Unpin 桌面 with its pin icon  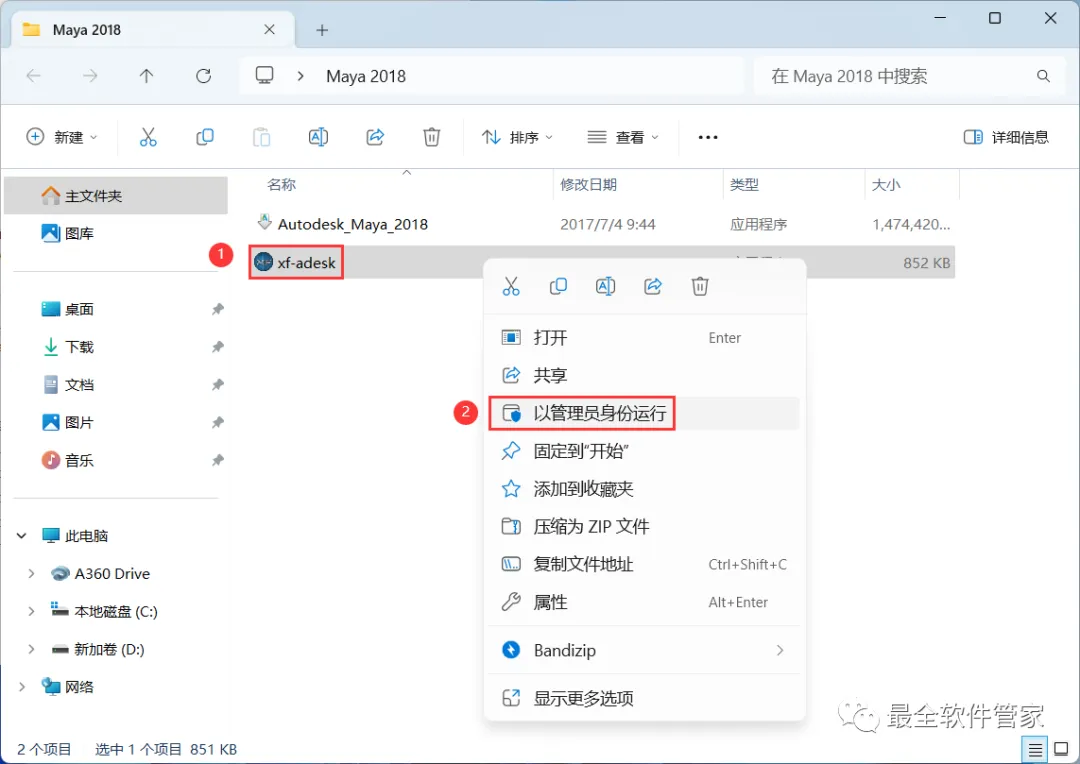click(x=218, y=309)
